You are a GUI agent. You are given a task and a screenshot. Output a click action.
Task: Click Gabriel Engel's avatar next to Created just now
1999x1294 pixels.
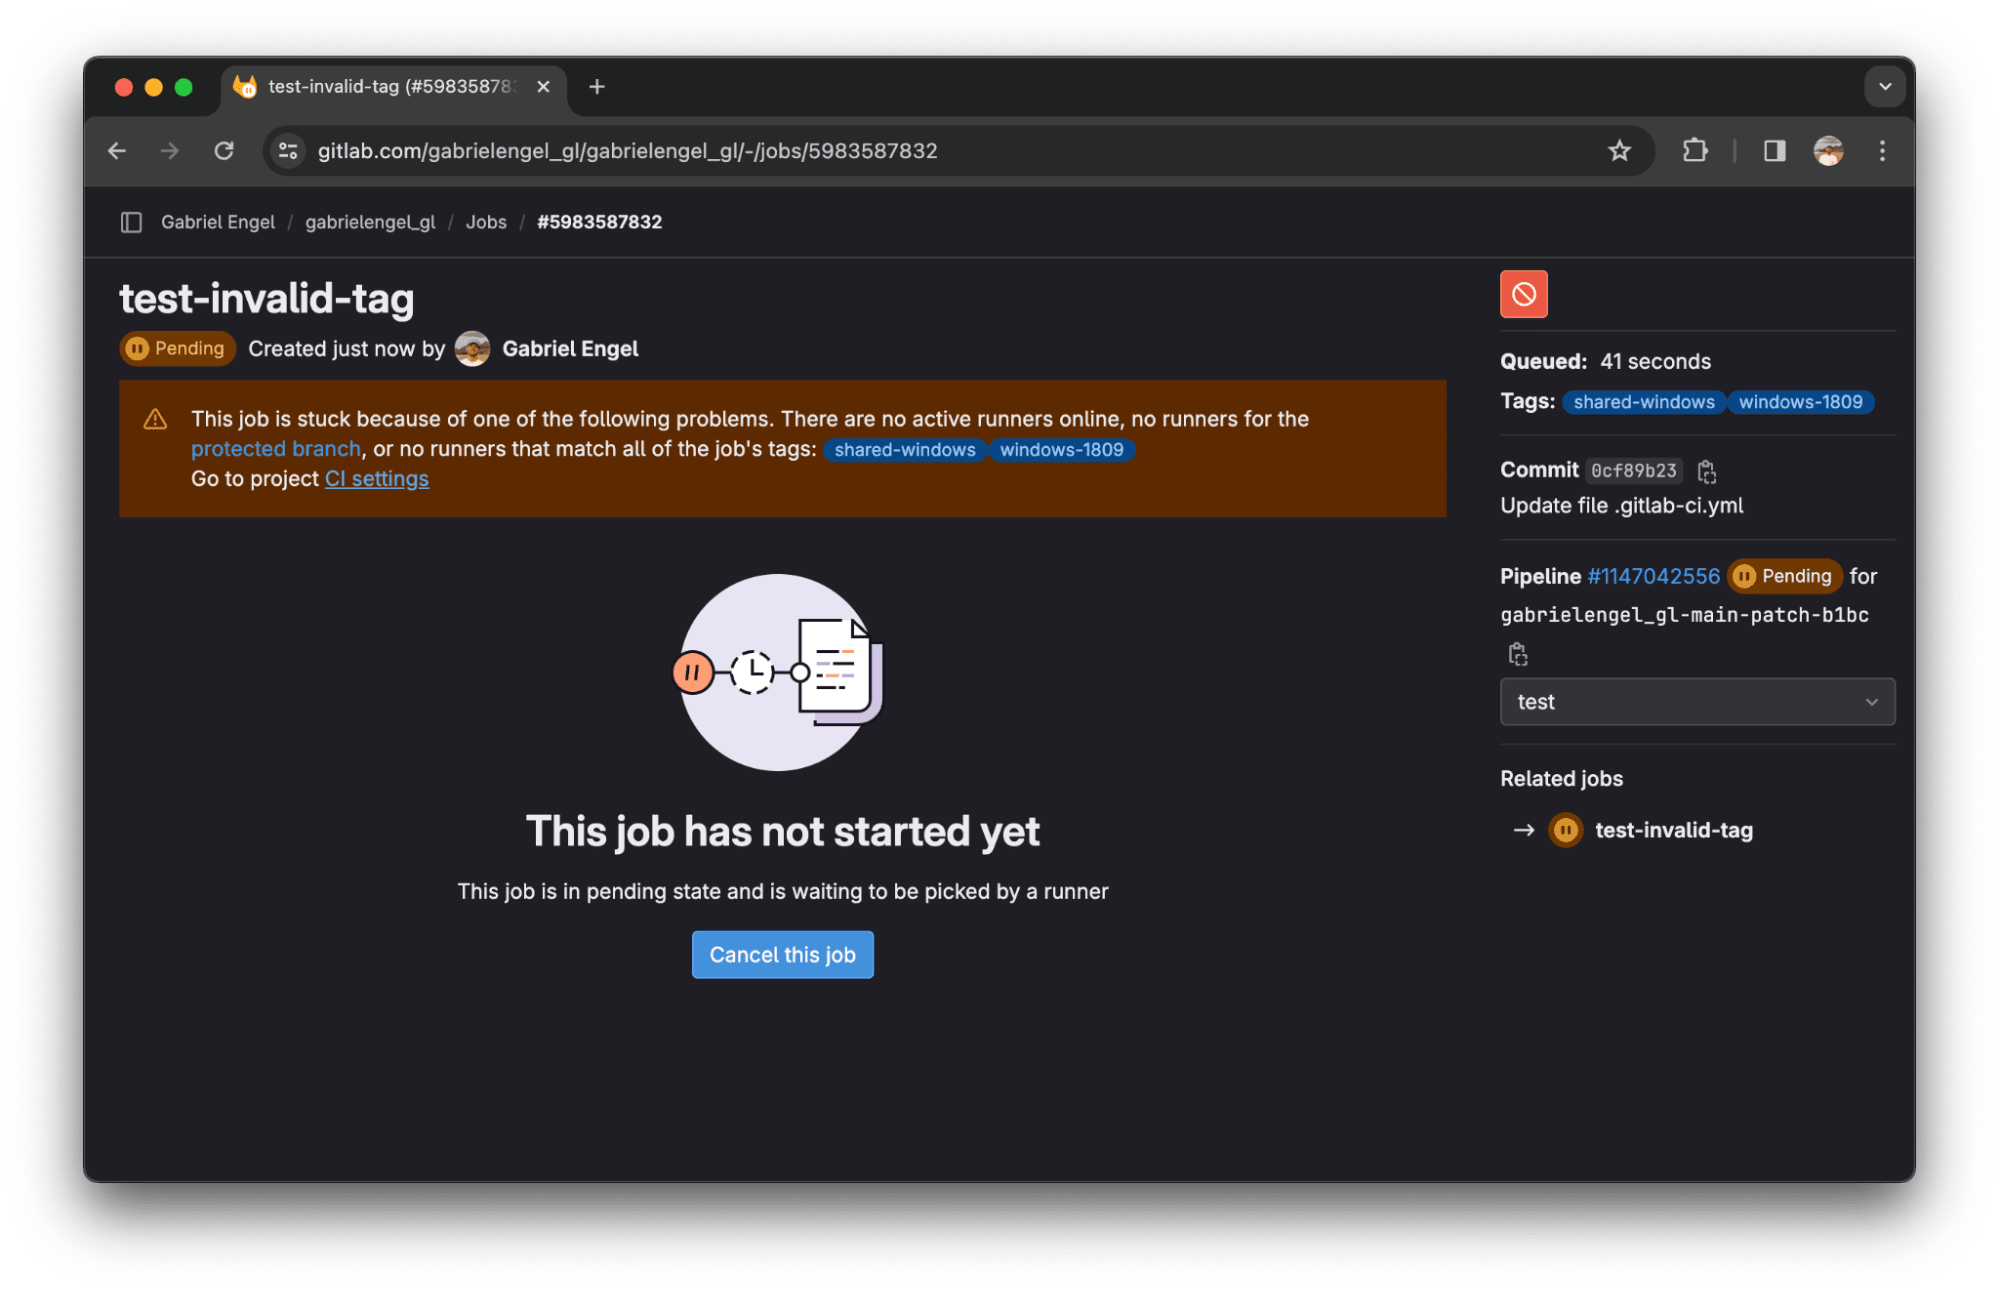(471, 348)
